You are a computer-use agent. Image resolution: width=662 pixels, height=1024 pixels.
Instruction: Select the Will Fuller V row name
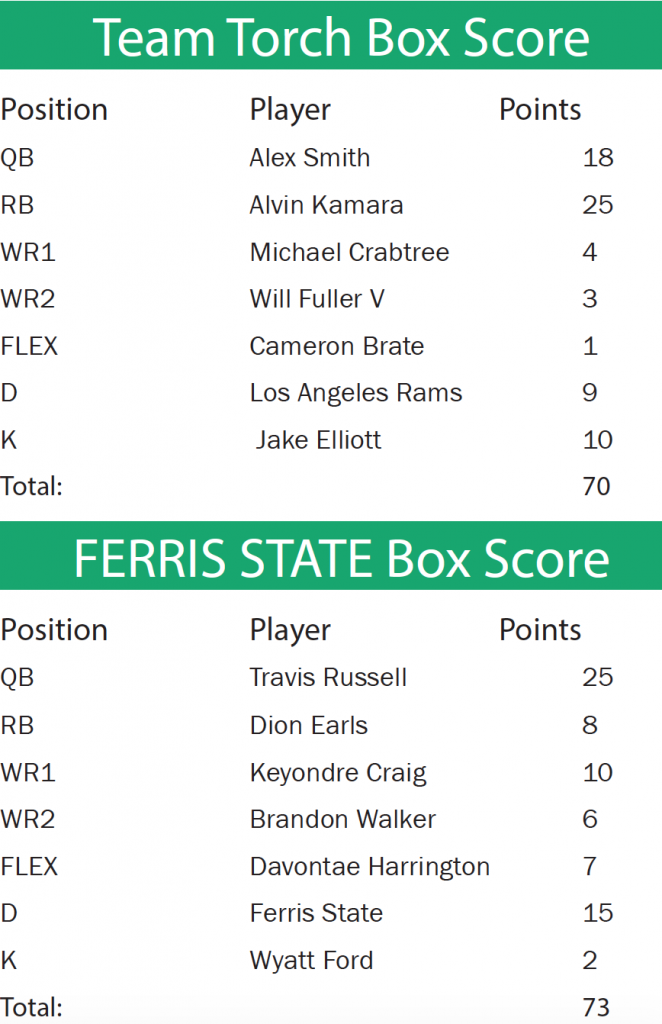pyautogui.click(x=317, y=299)
